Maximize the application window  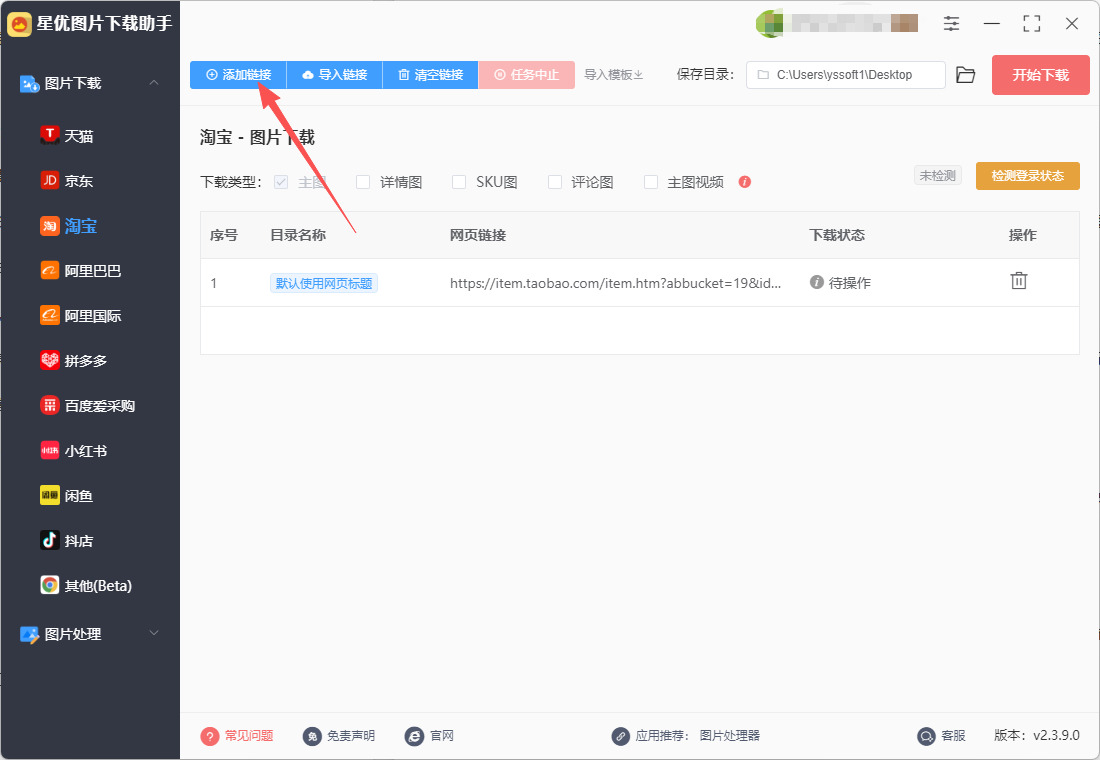pos(1031,23)
